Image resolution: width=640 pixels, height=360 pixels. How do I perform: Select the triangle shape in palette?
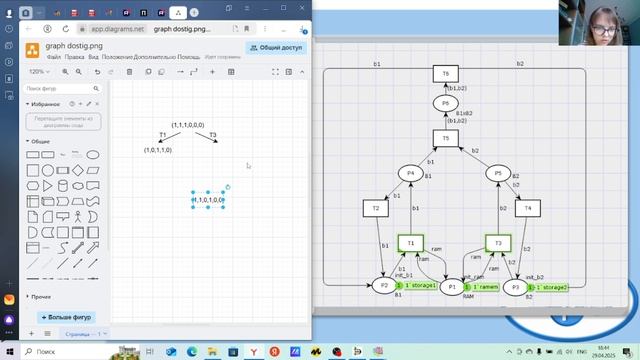point(47,186)
